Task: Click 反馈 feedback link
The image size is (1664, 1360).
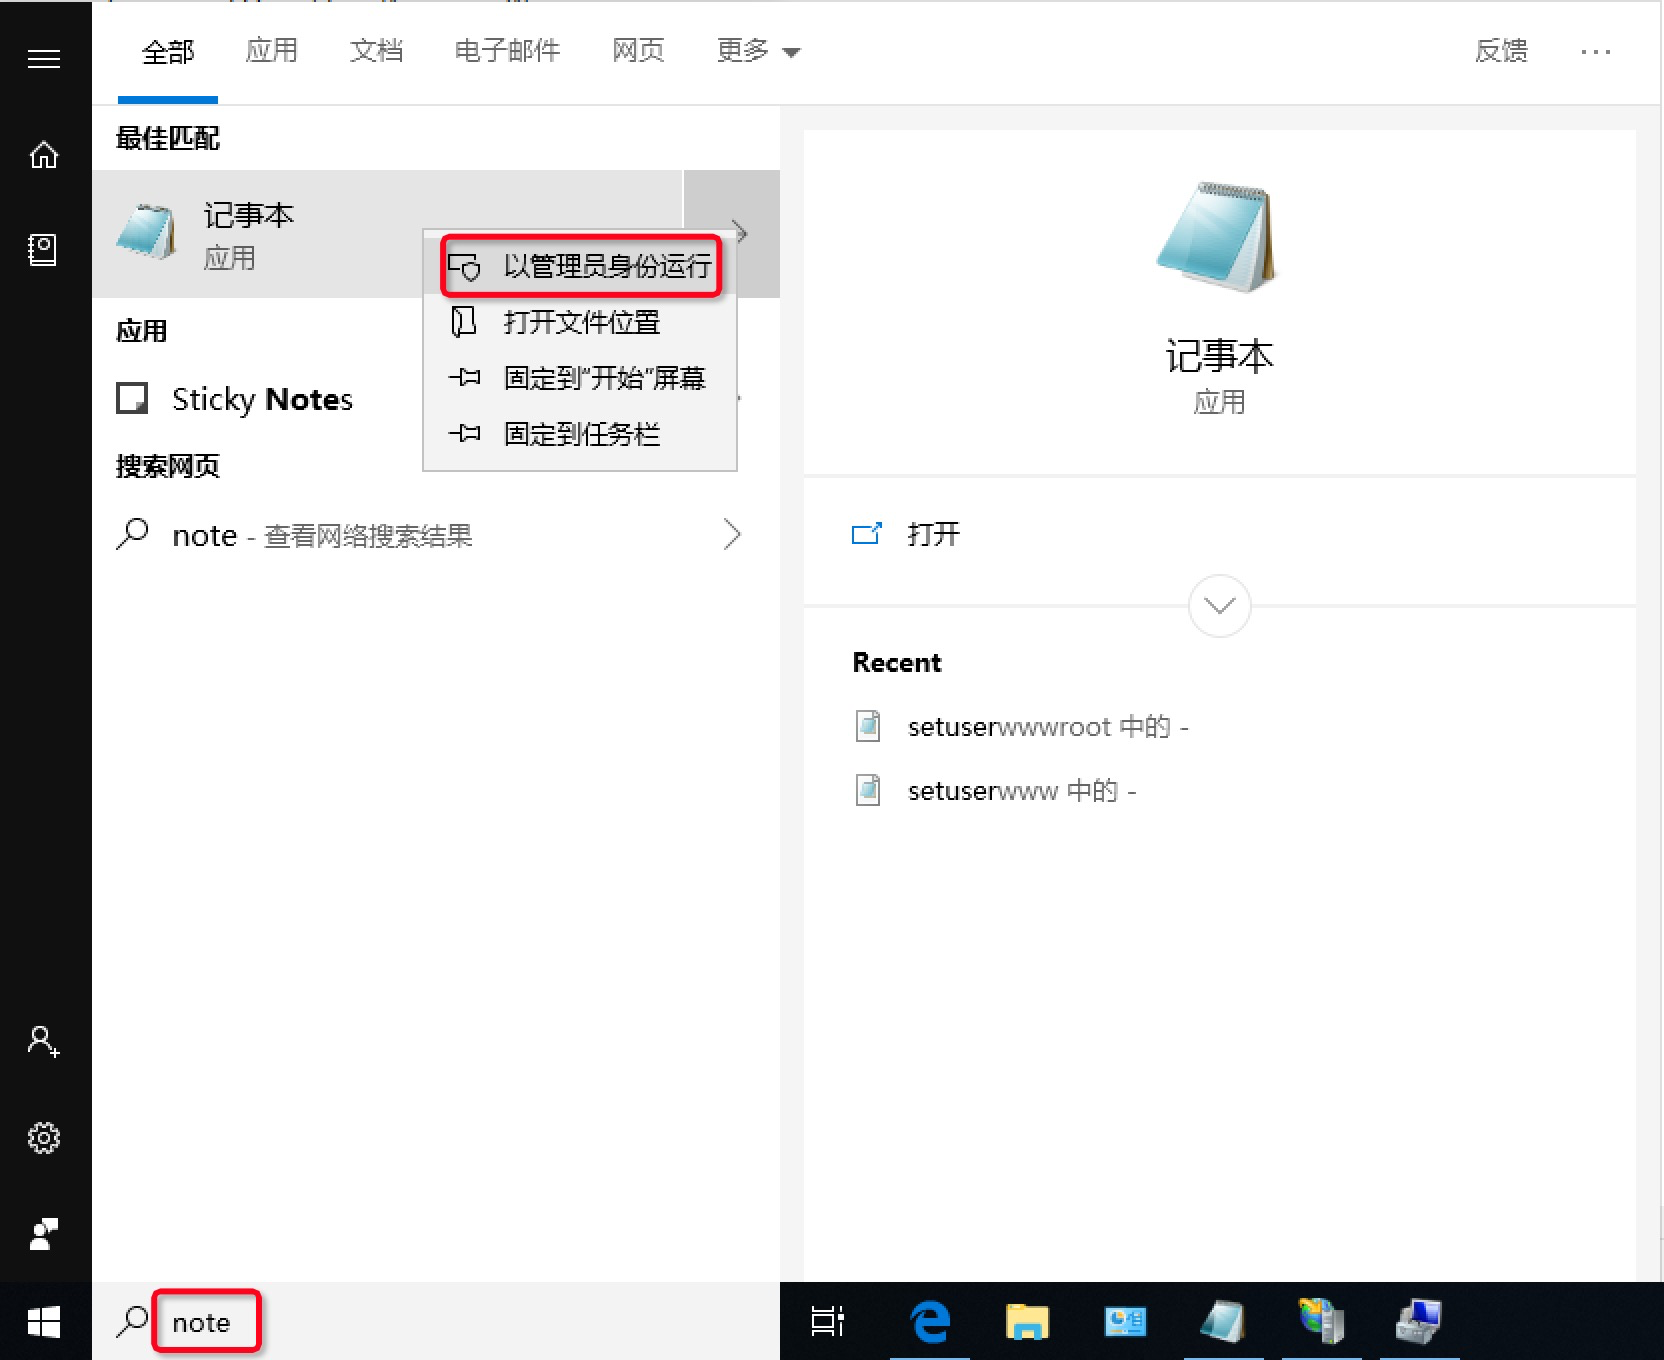Action: coord(1501,50)
